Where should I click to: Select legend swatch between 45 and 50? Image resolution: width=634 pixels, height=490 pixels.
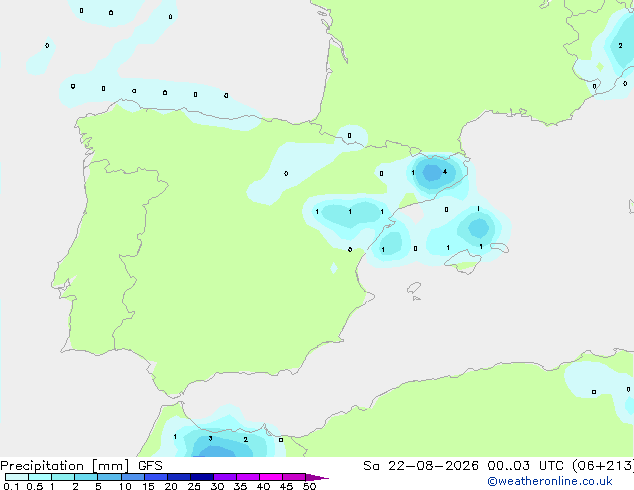294,477
